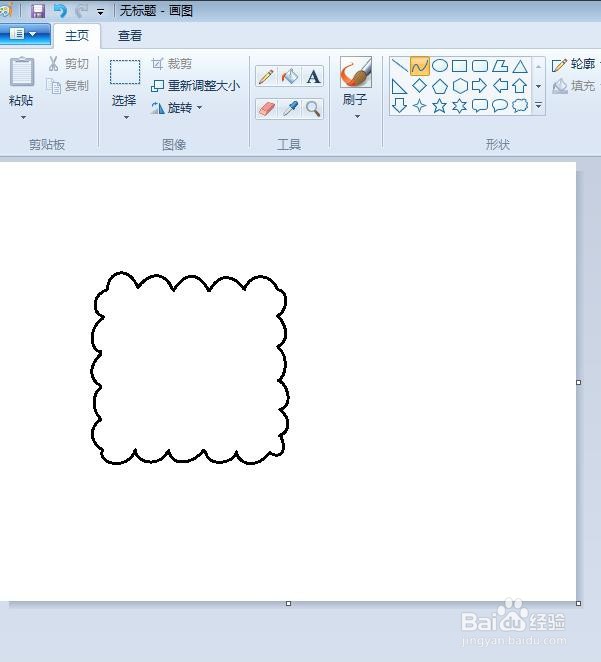Select the Right arrow shape
This screenshot has height=662, width=601.
[479, 86]
